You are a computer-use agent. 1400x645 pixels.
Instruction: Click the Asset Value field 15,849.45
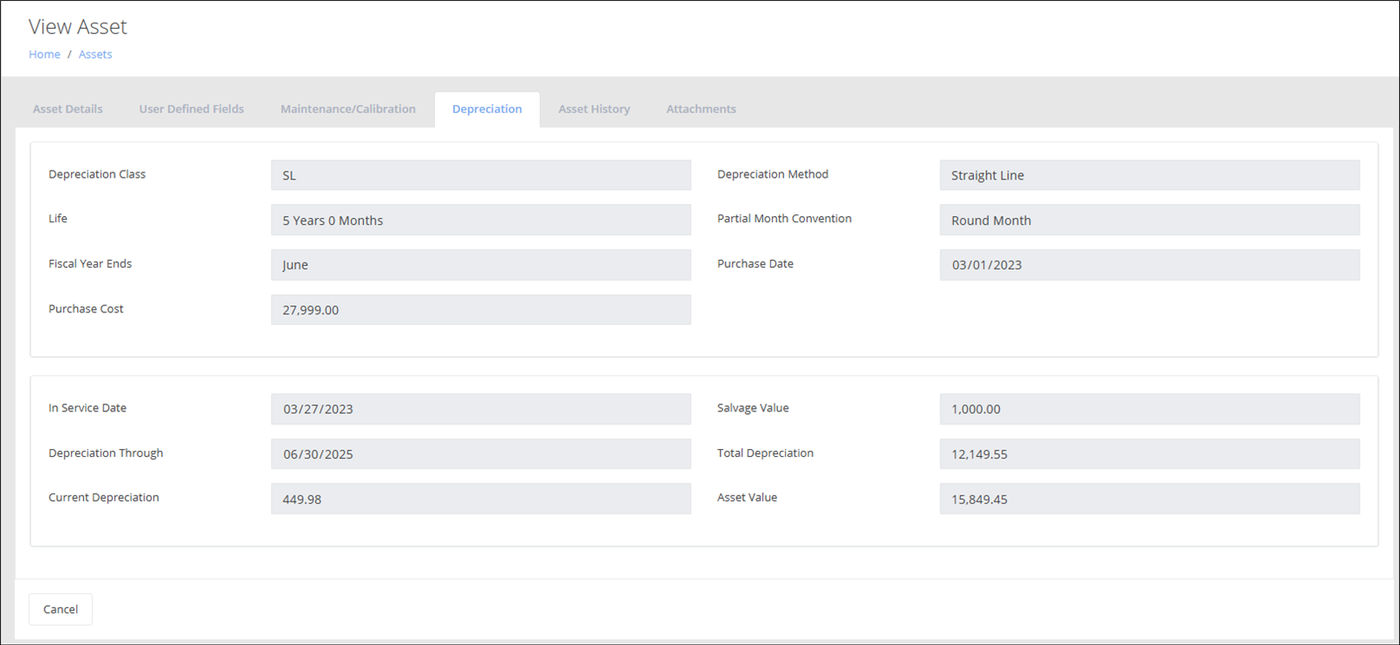1150,499
